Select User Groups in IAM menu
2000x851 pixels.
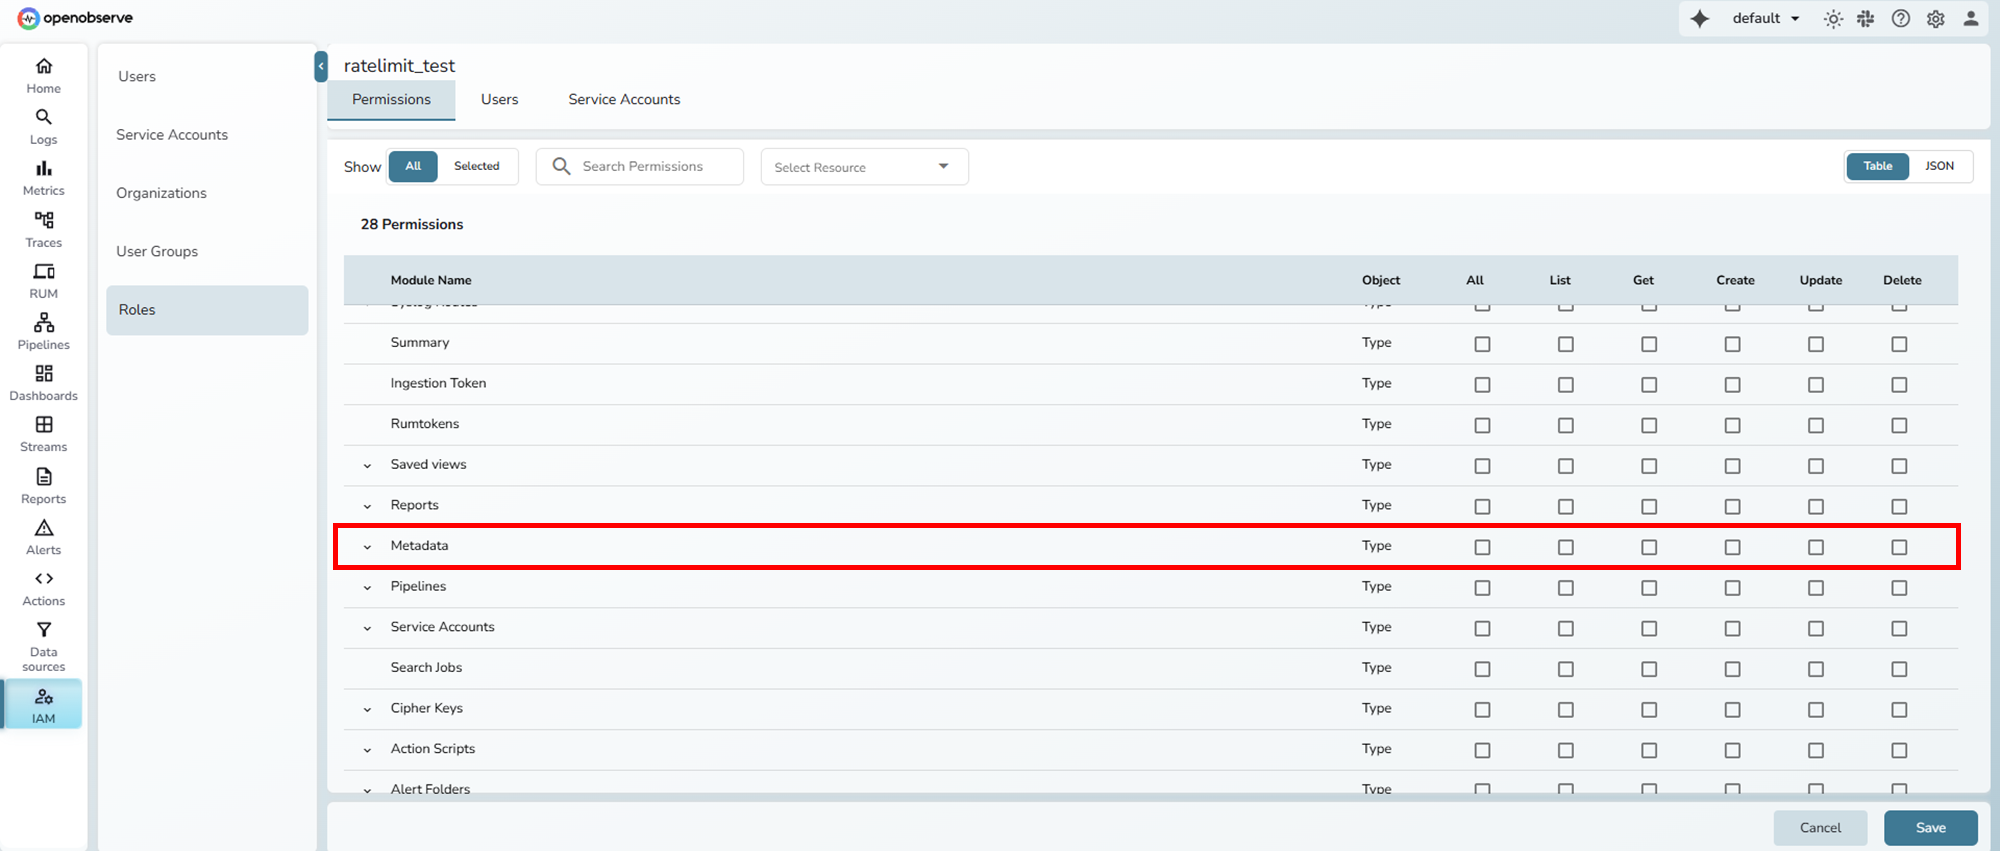[x=157, y=251]
